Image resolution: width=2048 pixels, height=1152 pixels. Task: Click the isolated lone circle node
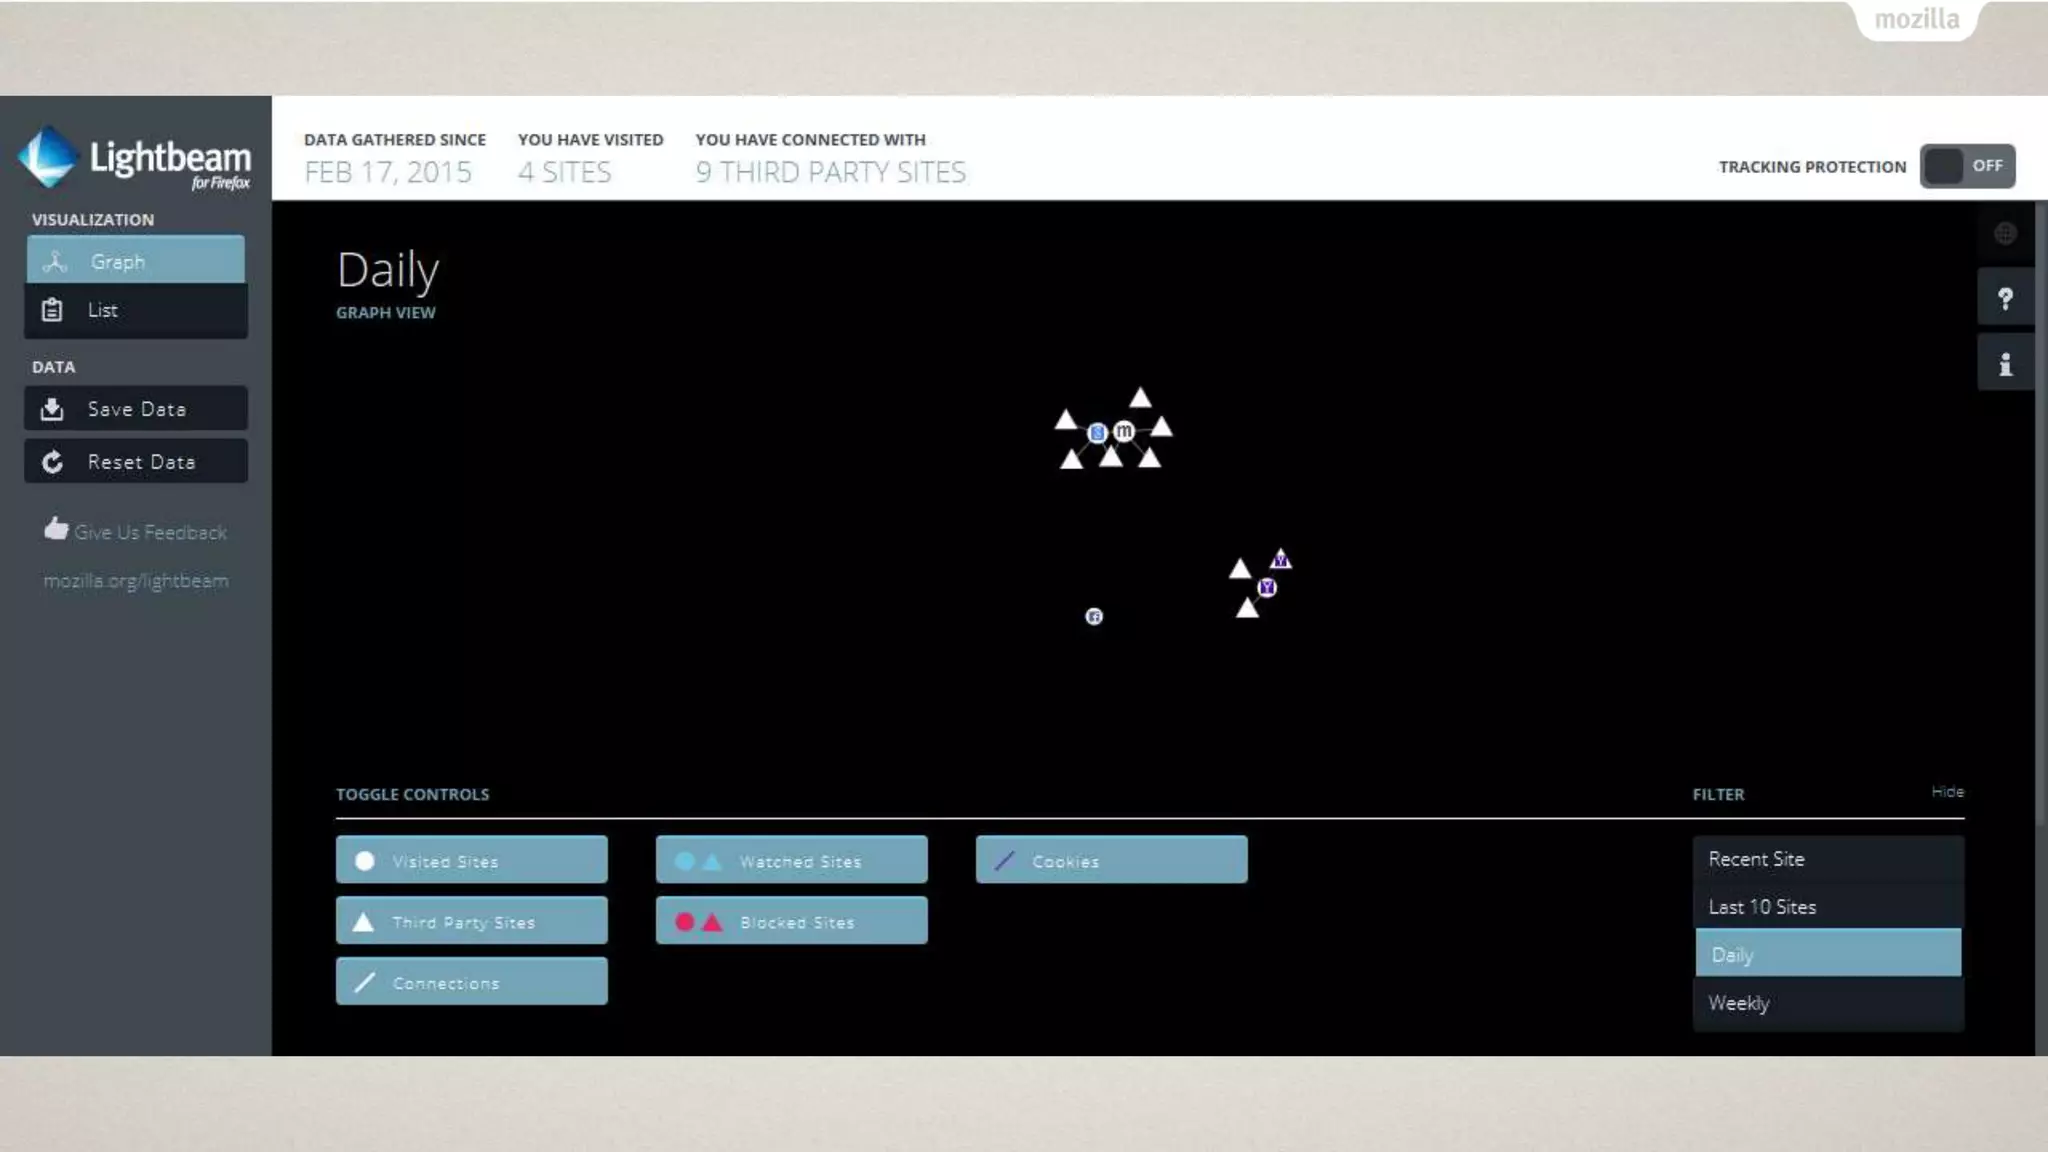1094,617
